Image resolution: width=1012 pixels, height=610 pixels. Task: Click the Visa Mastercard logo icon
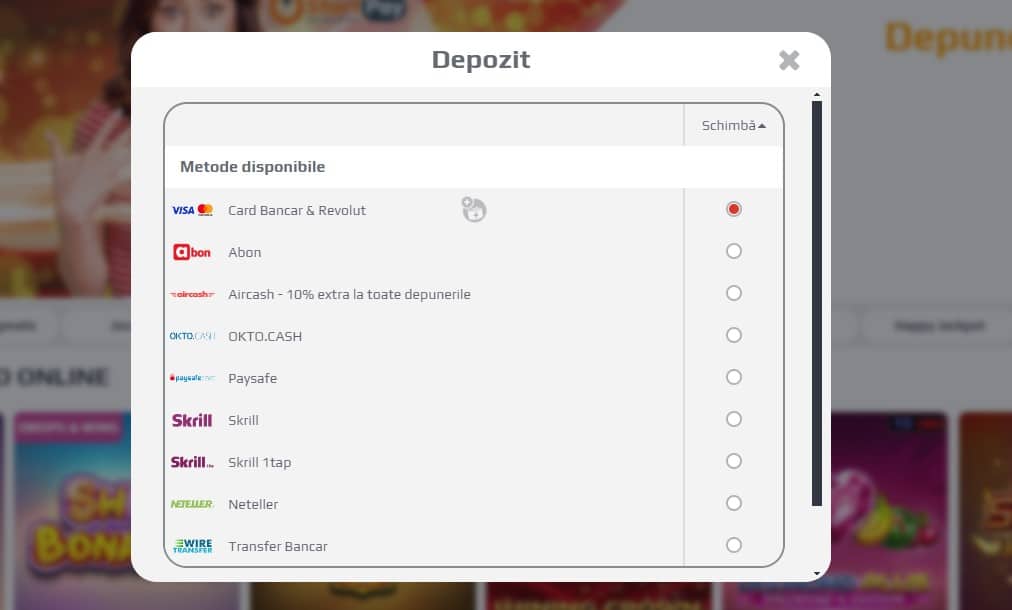tap(192, 210)
